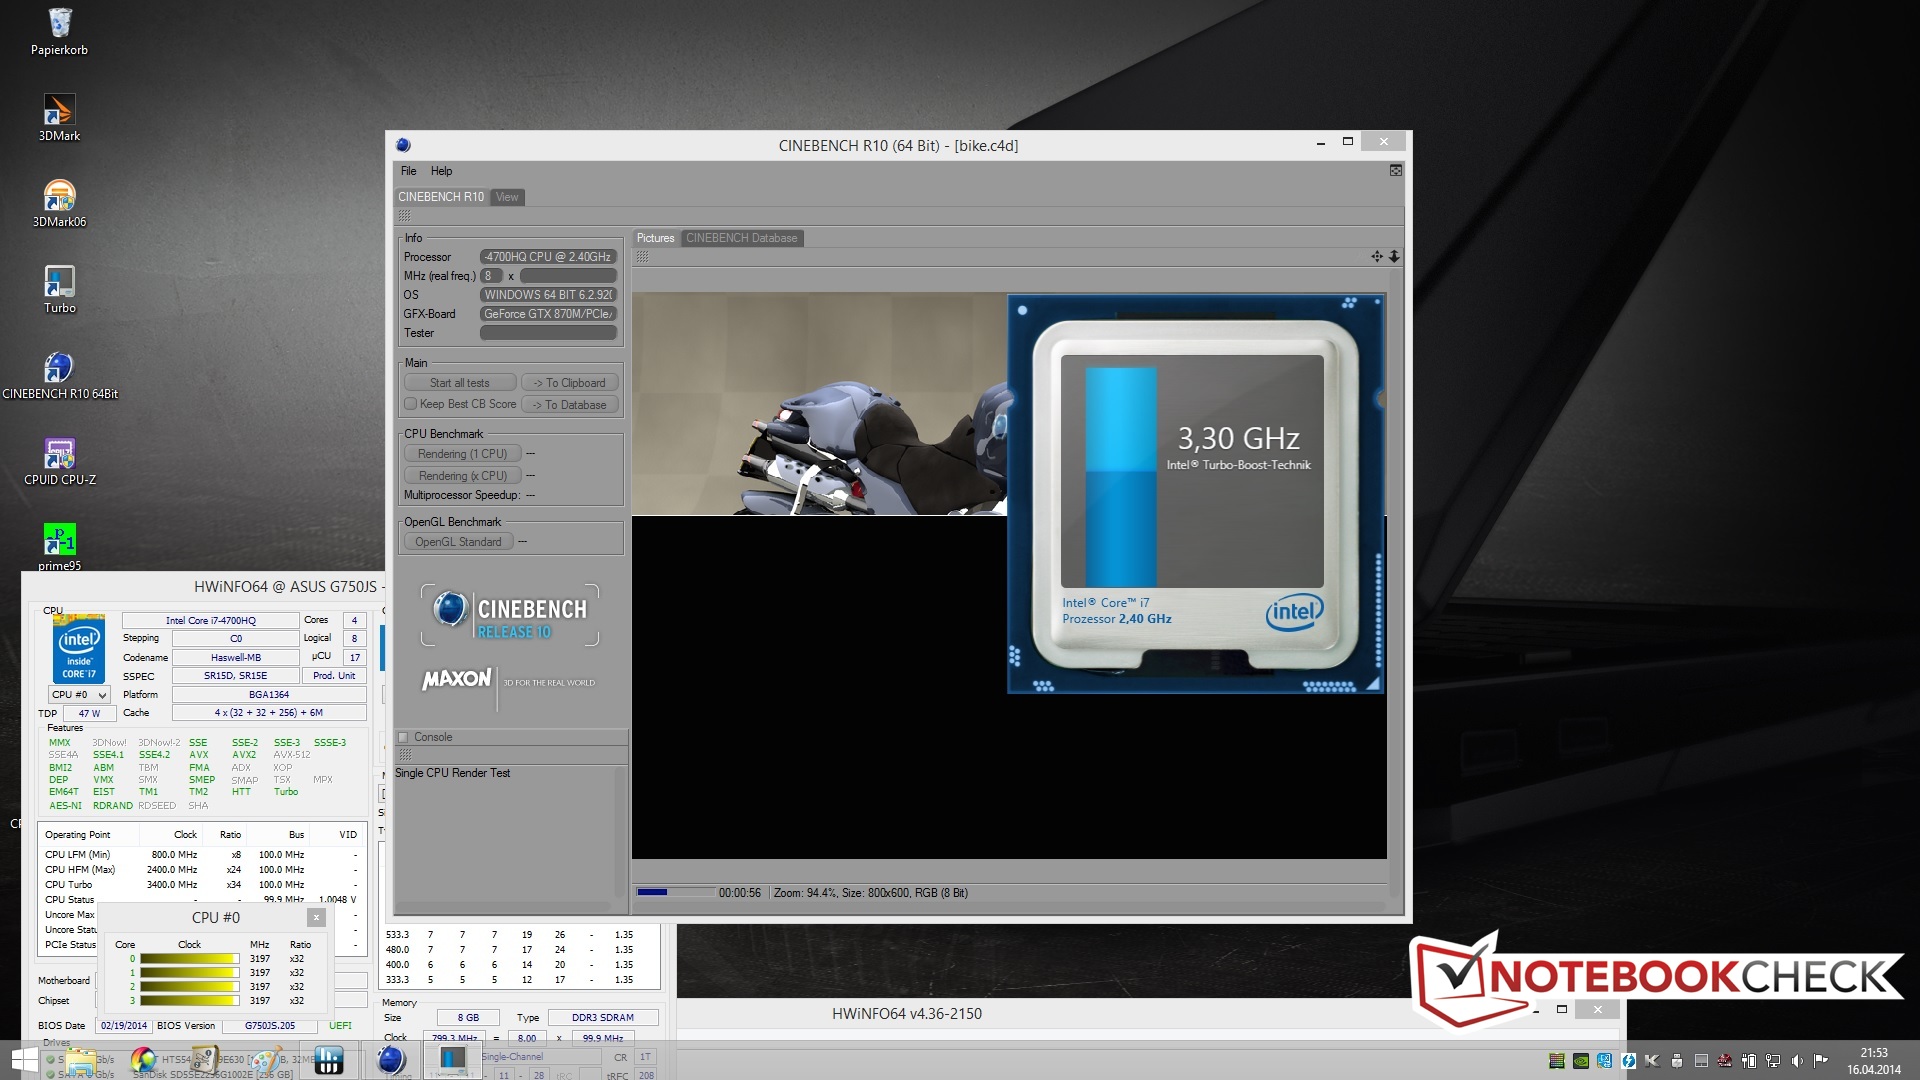Open the File menu in CINEBENCH
The image size is (1920, 1080).
tap(409, 171)
